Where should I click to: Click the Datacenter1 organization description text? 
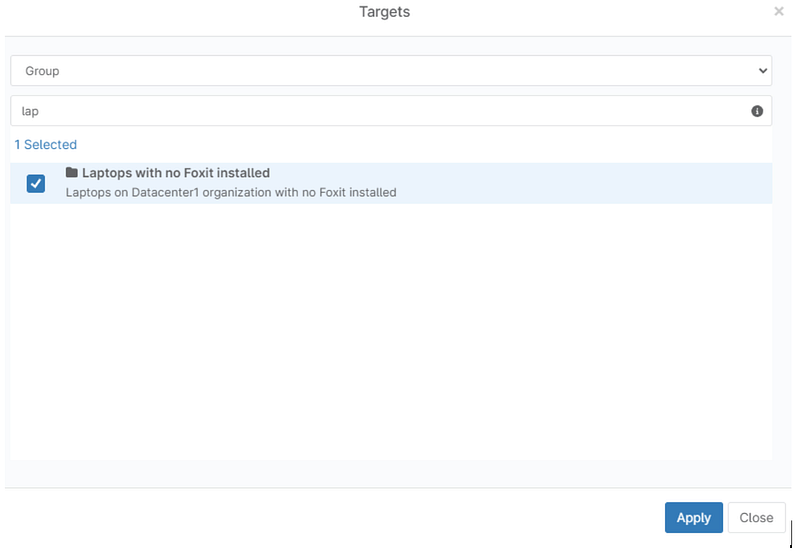[x=231, y=192]
